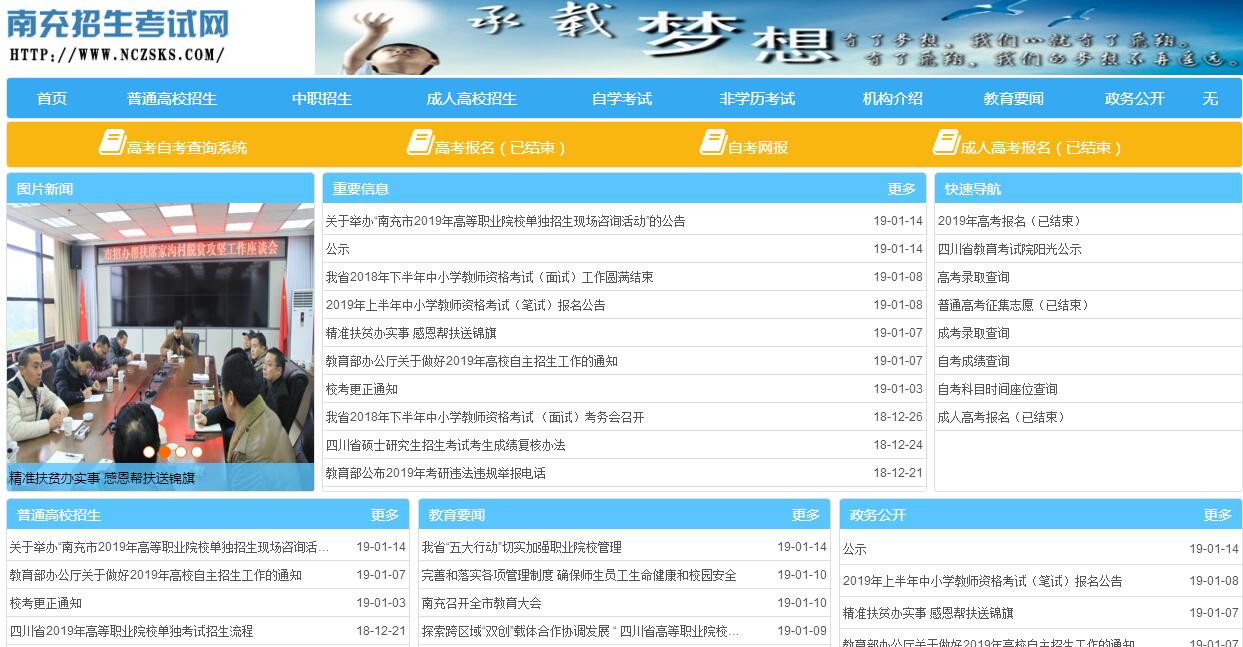Select the last carousel dot
The width and height of the screenshot is (1243, 647).
tap(197, 452)
